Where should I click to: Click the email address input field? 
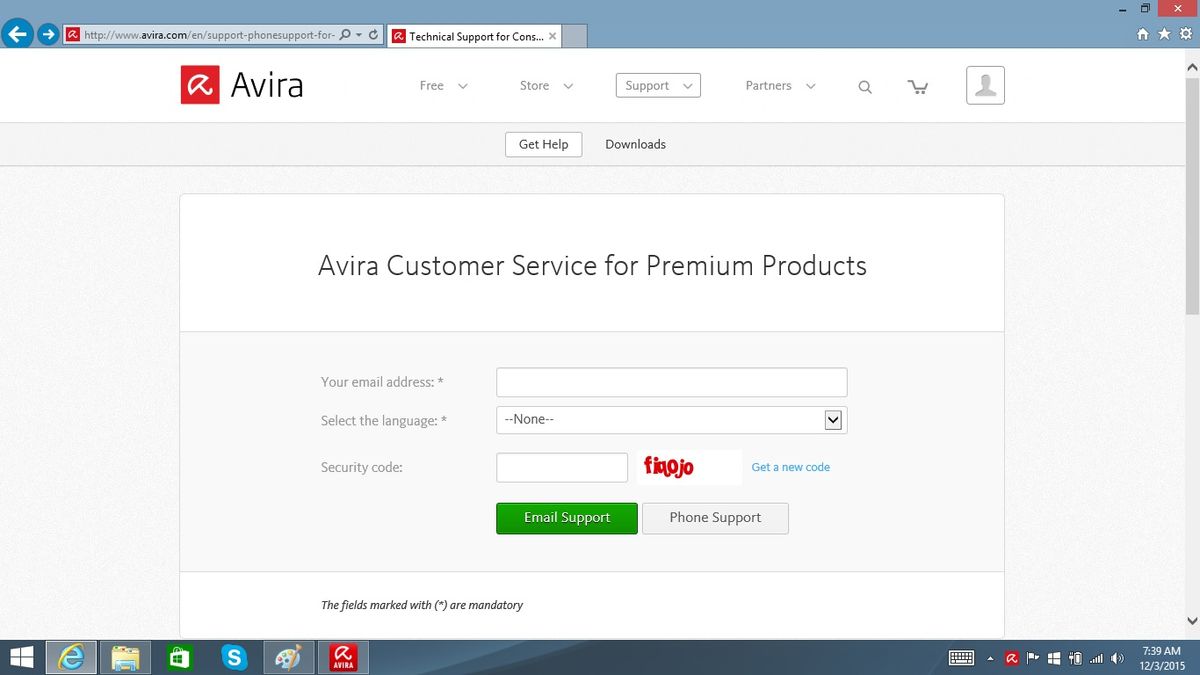[x=672, y=382]
